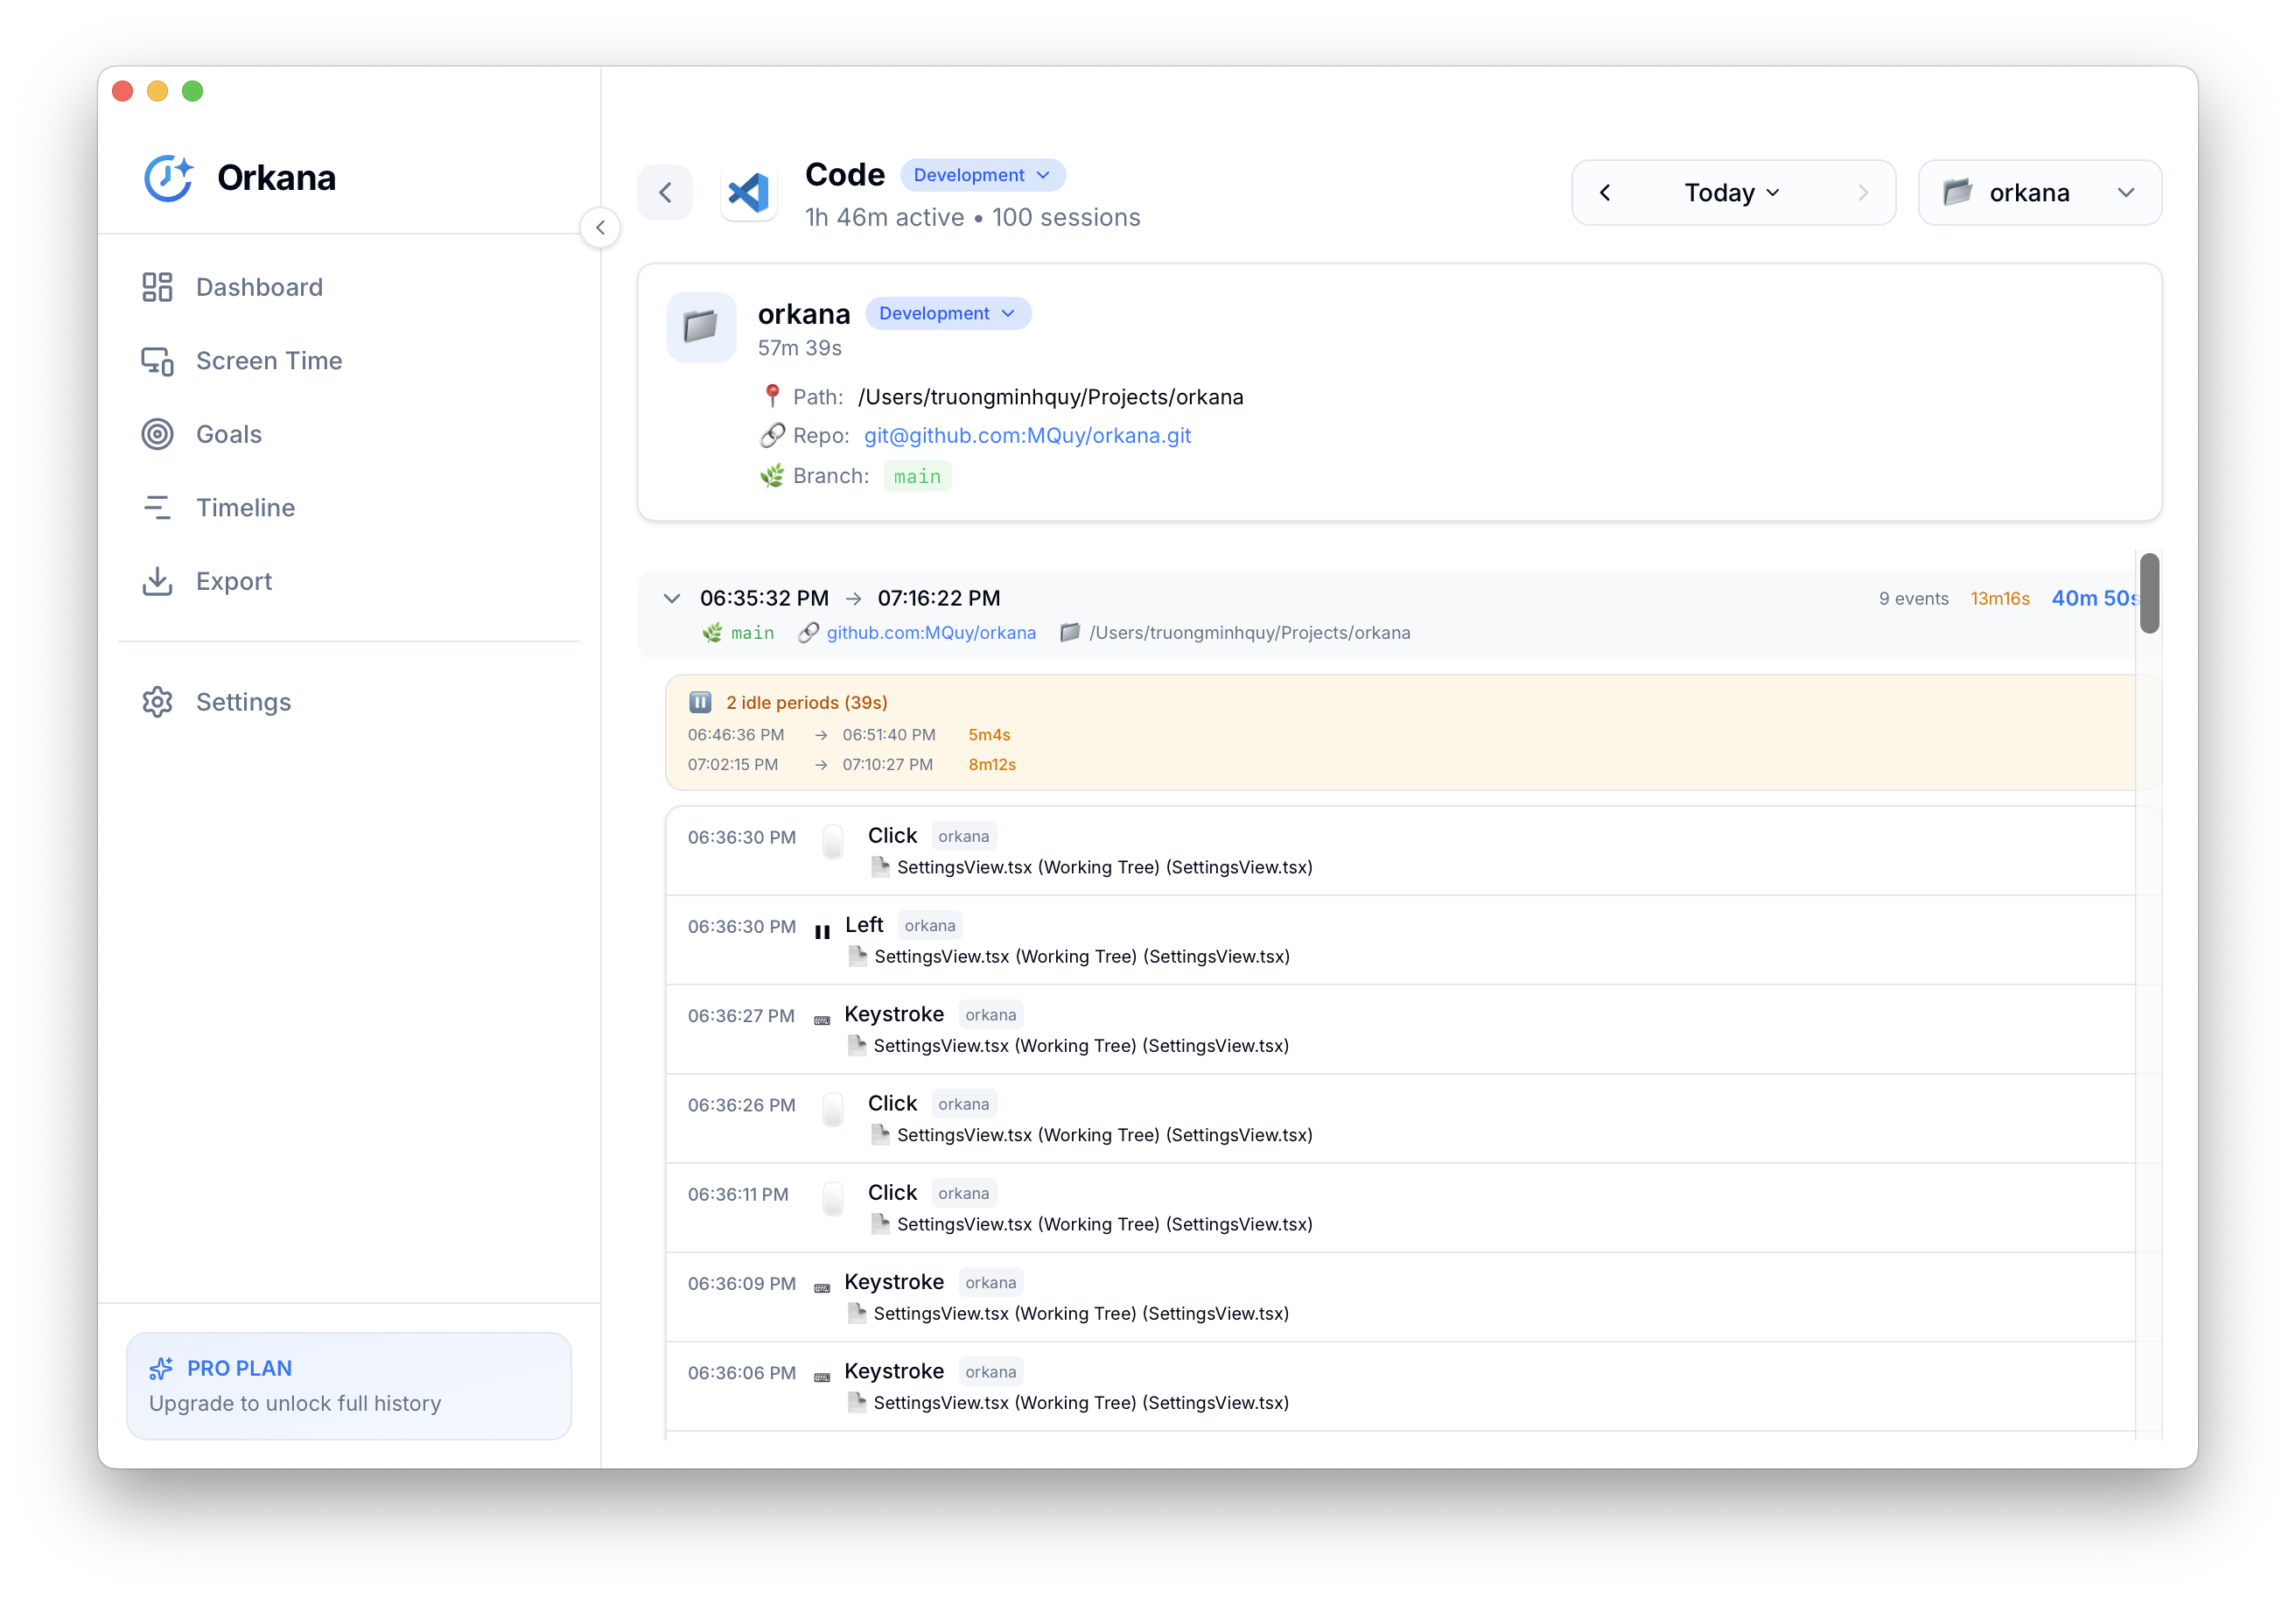
Task: Collapse the sidebar with the chevron button
Action: (600, 228)
